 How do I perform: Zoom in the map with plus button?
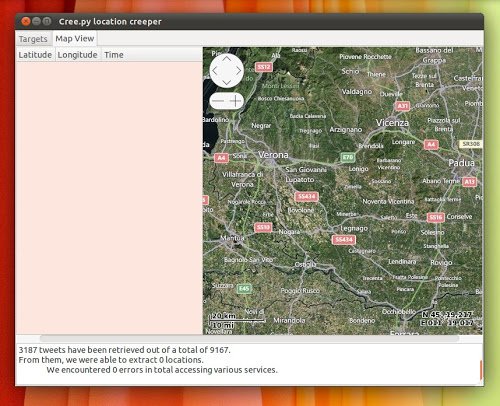pos(236,101)
